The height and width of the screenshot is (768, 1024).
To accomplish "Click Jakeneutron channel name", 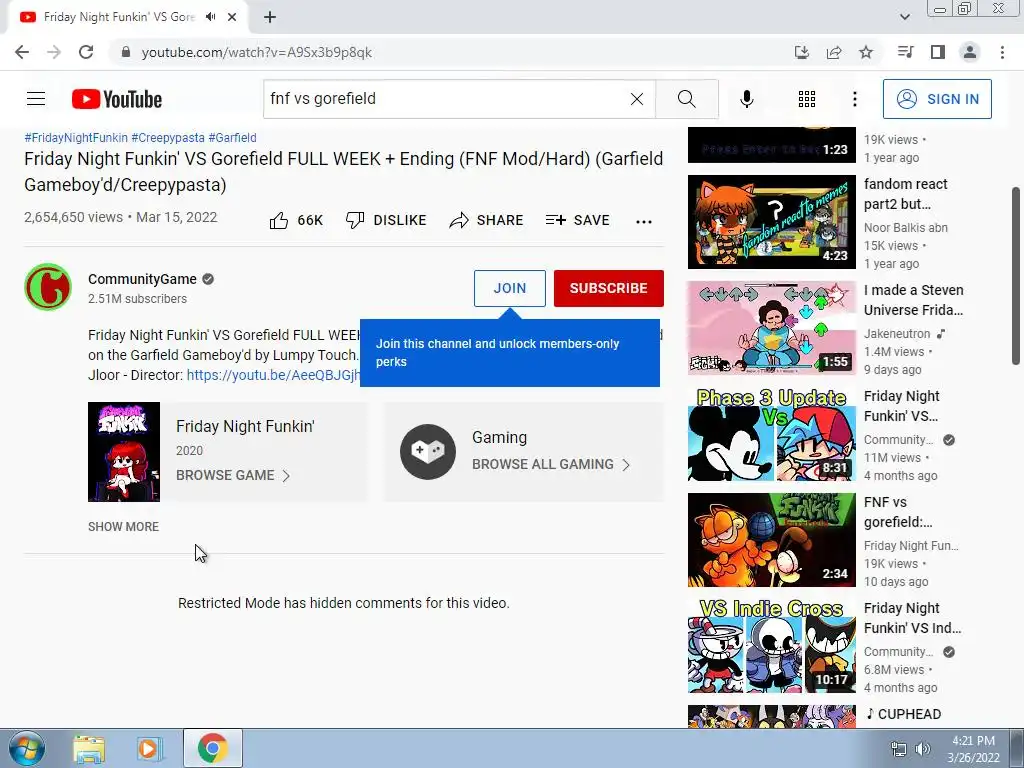I will (897, 334).
